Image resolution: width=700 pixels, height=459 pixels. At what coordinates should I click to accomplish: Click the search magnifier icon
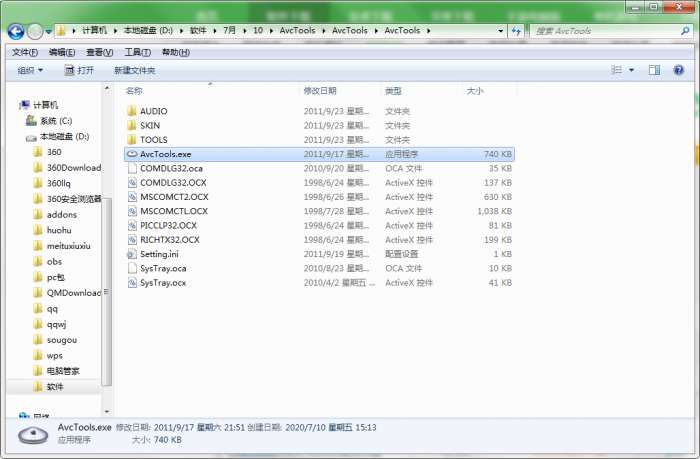[x=685, y=31]
